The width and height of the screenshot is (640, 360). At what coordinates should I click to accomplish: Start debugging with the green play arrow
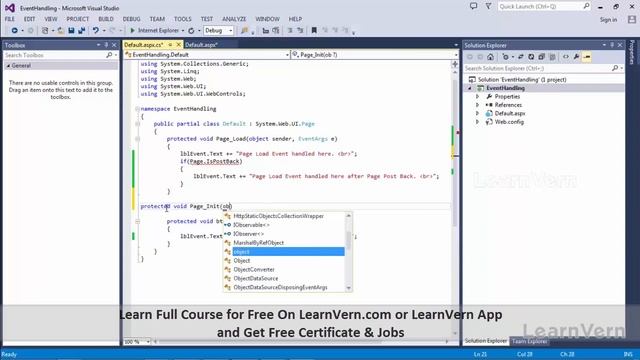(132, 31)
